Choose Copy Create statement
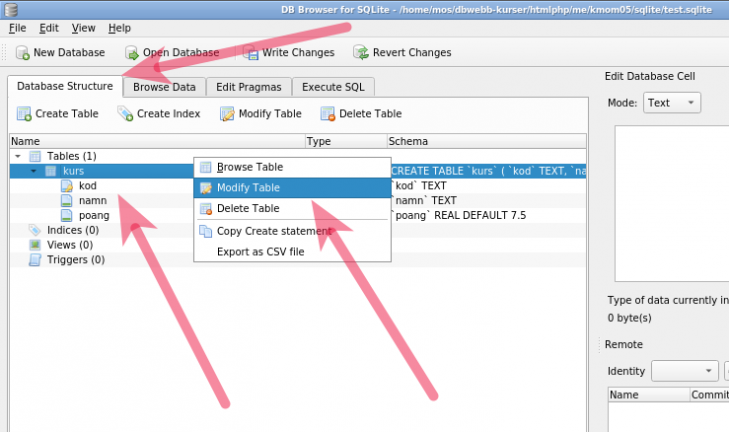 (292, 231)
